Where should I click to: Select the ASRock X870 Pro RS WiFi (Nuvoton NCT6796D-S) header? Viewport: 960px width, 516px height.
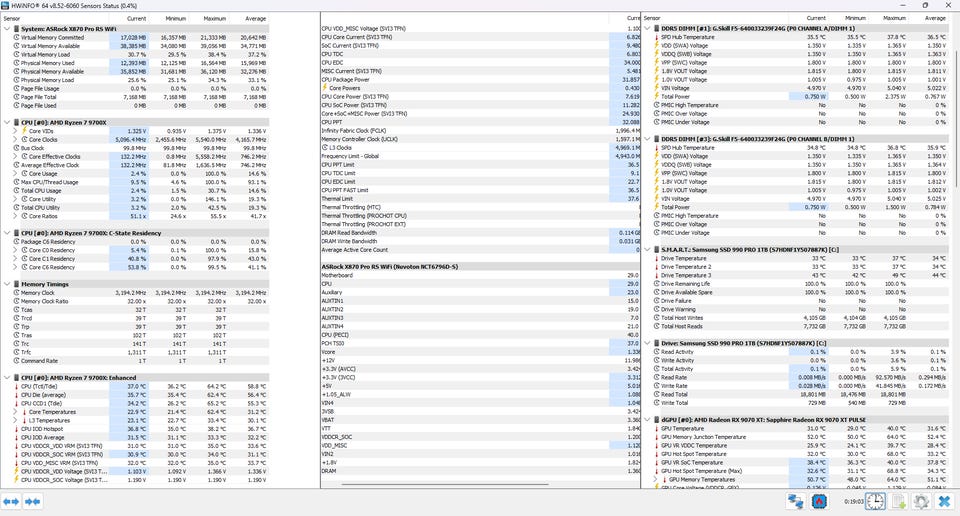(481, 267)
